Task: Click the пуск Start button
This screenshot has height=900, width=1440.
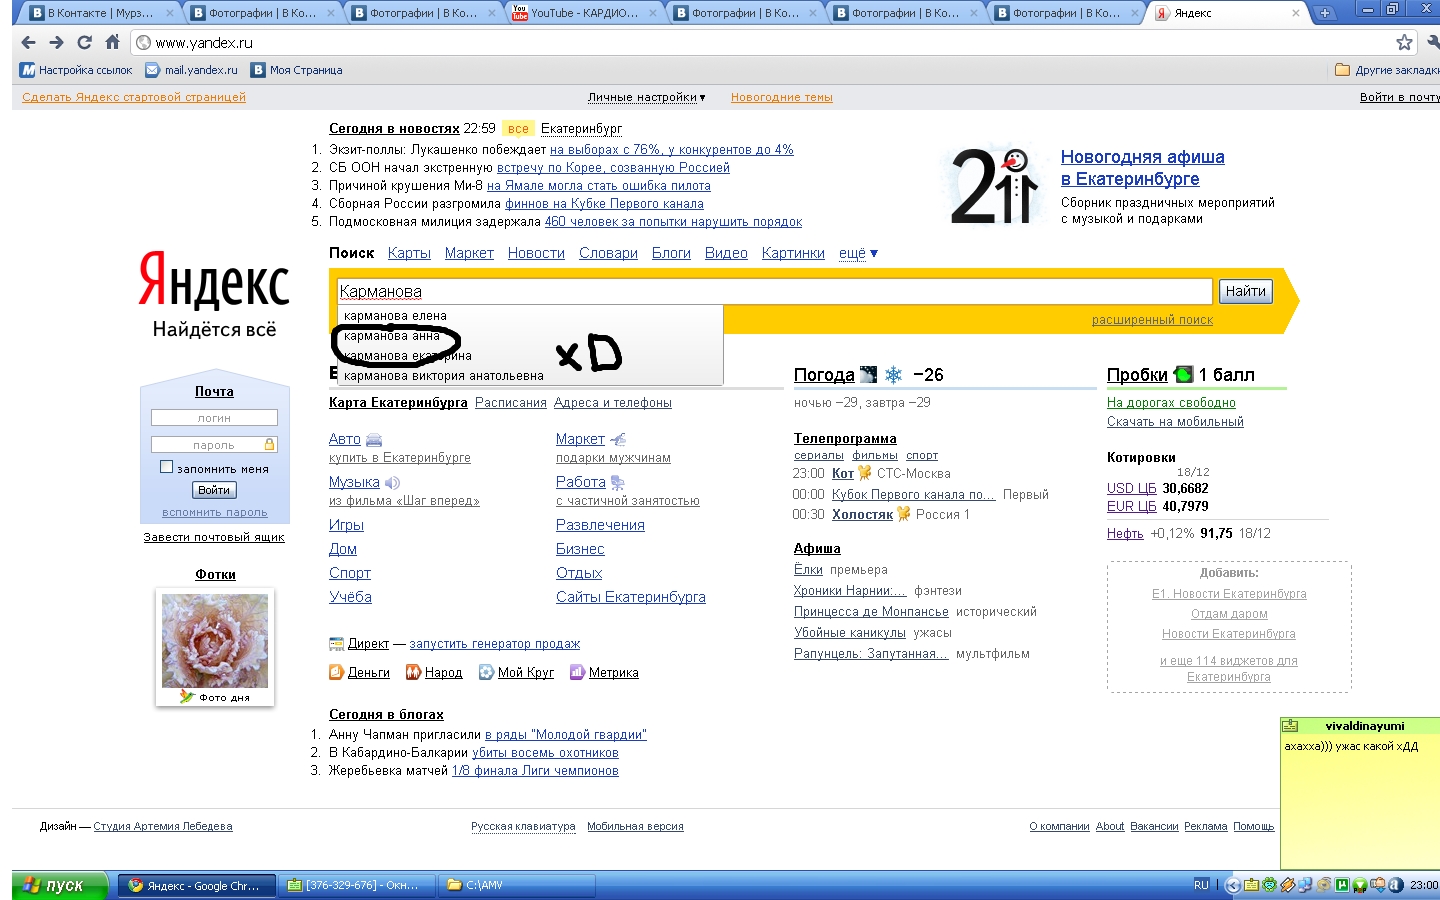Action: pyautogui.click(x=61, y=885)
